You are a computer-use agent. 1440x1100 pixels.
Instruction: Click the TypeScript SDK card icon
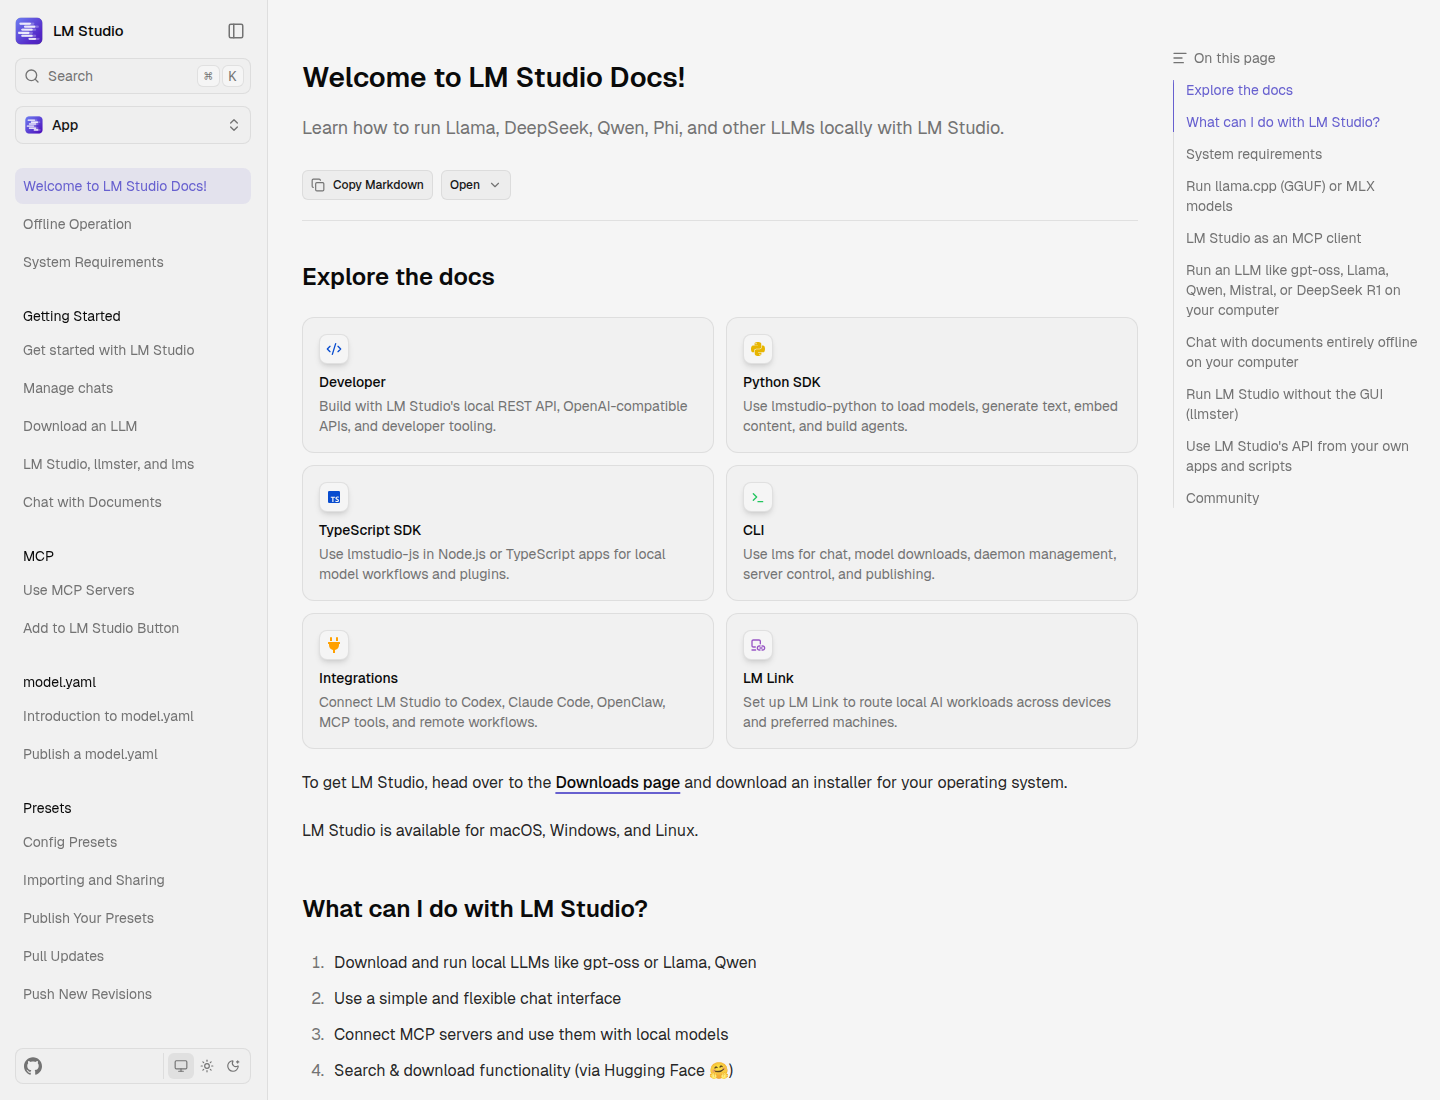[334, 497]
